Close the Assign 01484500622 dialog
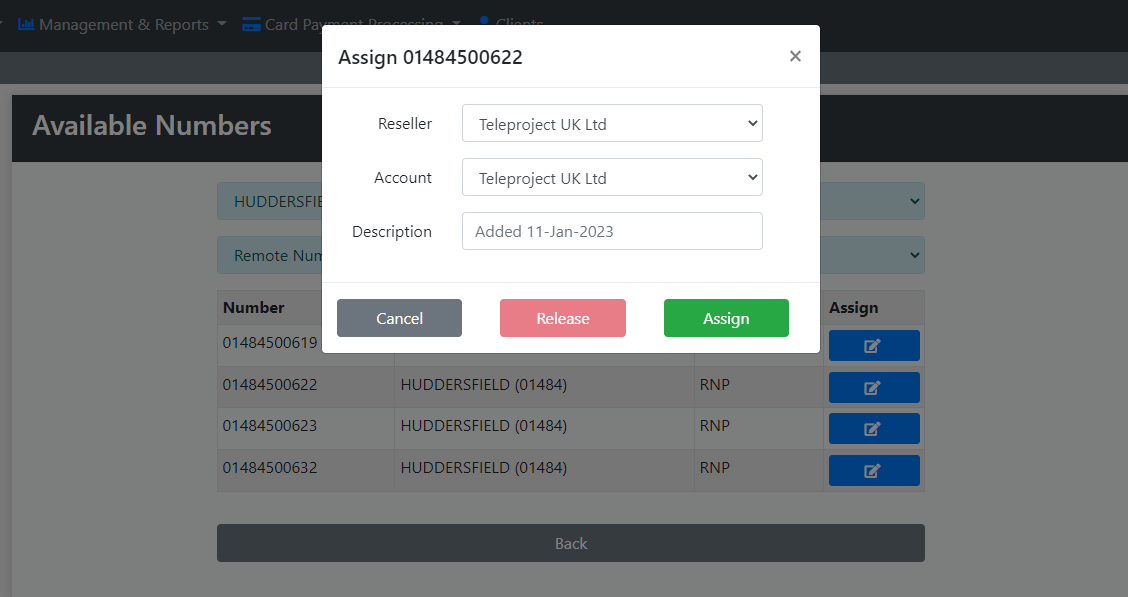 coord(795,56)
